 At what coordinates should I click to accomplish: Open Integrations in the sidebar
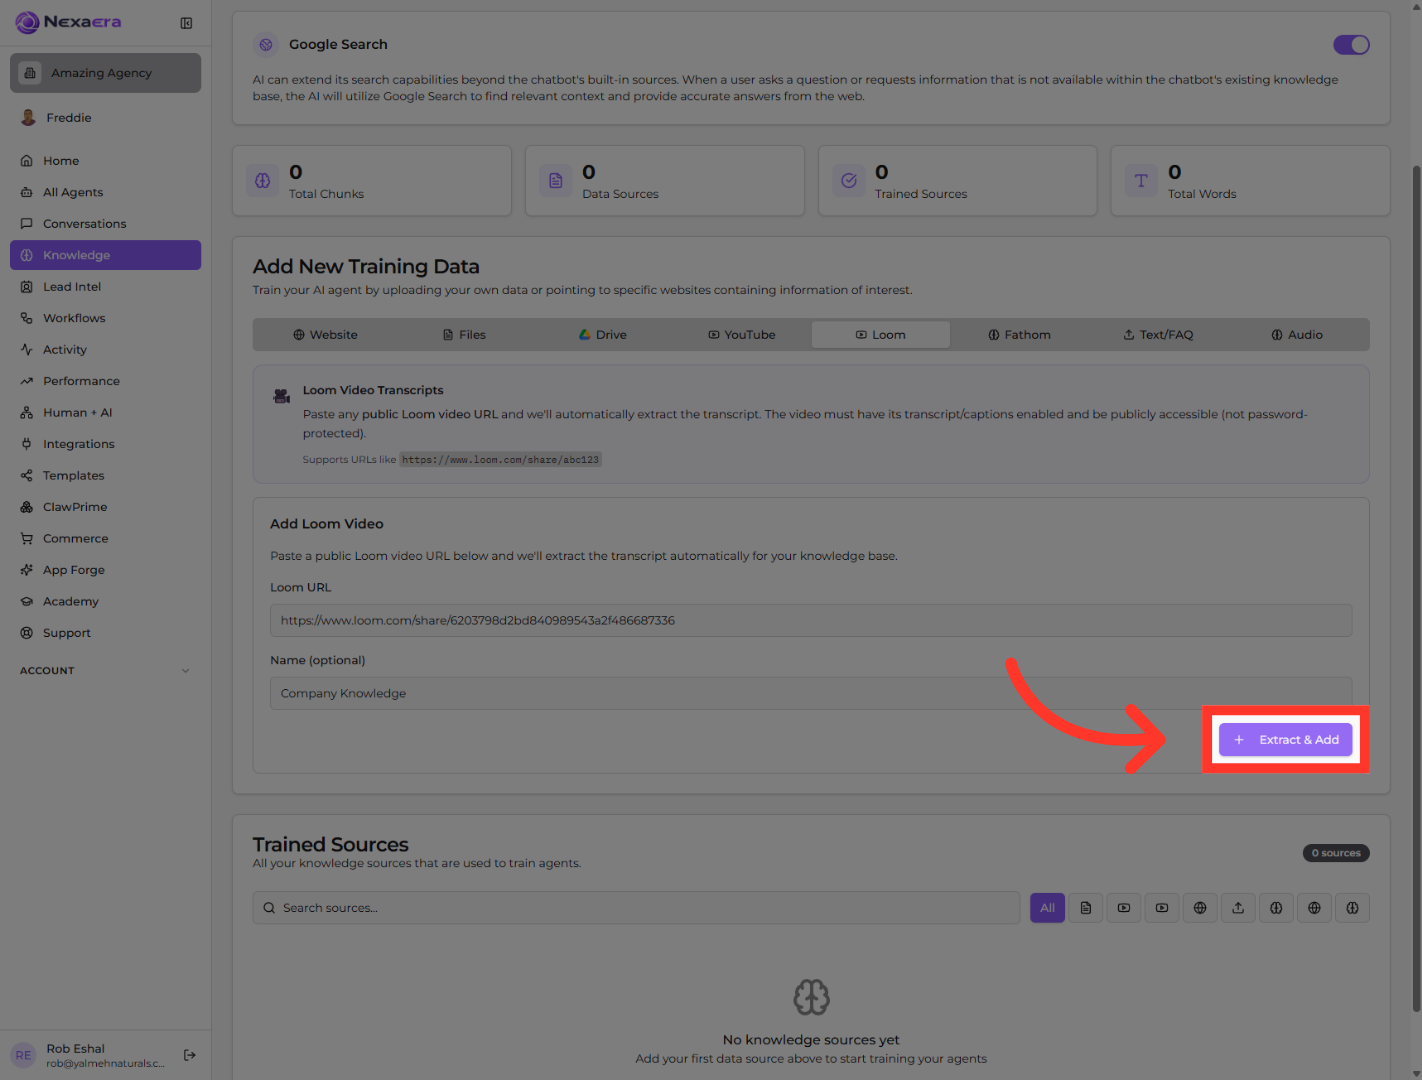pos(106,444)
